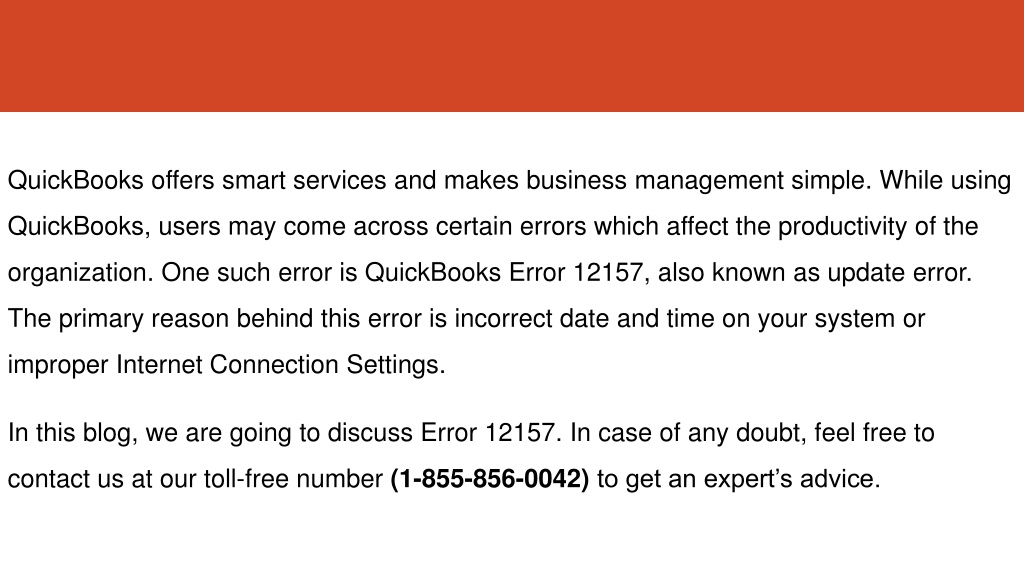
Task: Click the word "improper"
Action: point(58,365)
